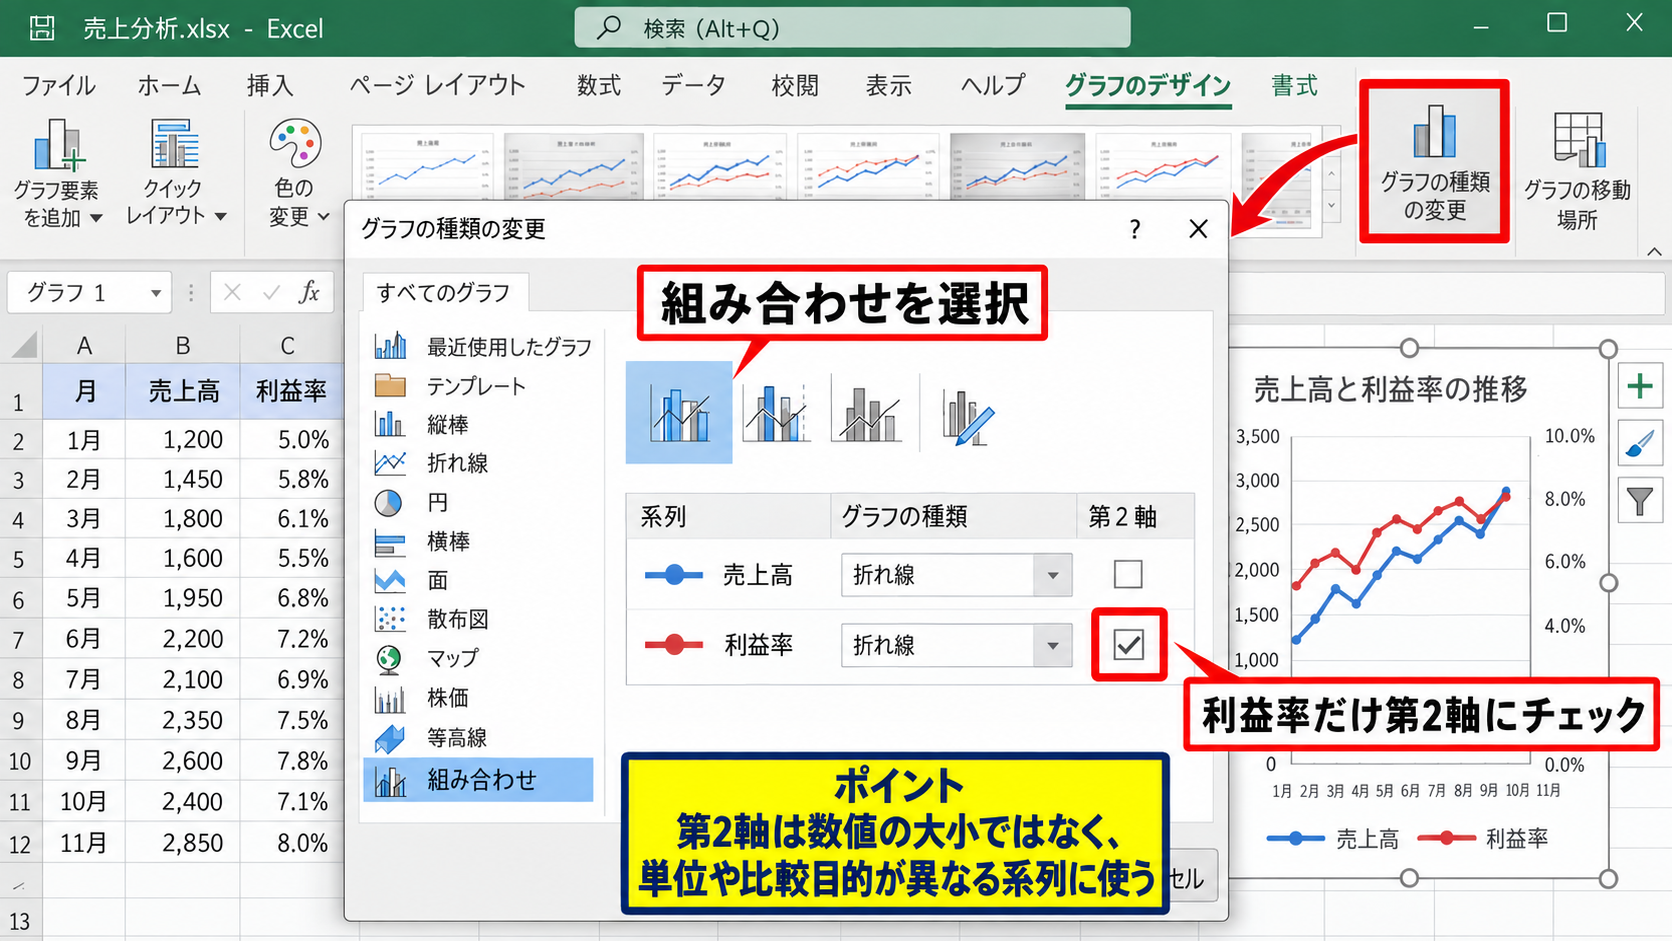The height and width of the screenshot is (941, 1672).
Task: Click the 検索 search box
Action: (x=852, y=28)
